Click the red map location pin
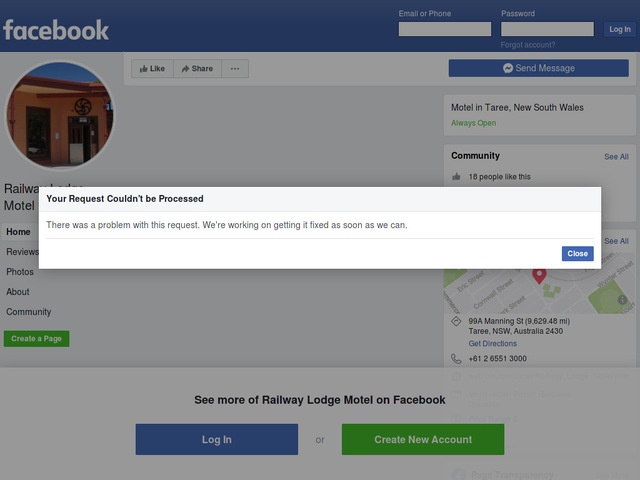 (539, 276)
